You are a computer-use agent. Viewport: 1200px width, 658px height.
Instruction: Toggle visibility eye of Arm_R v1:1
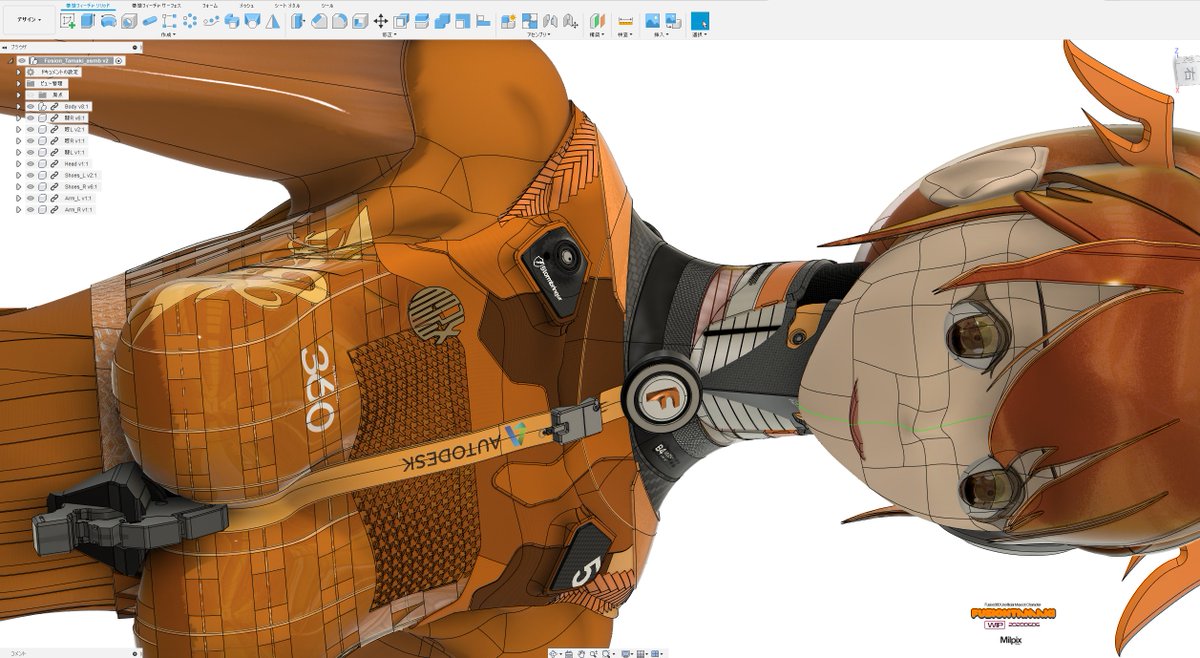click(31, 210)
